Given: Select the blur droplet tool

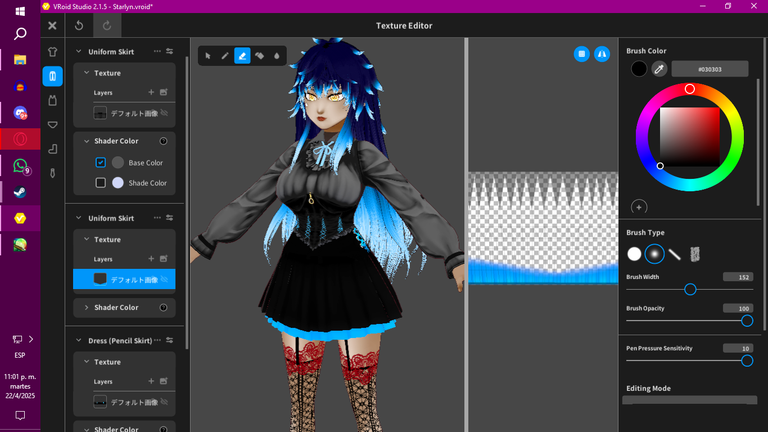Looking at the screenshot, I should [x=277, y=56].
